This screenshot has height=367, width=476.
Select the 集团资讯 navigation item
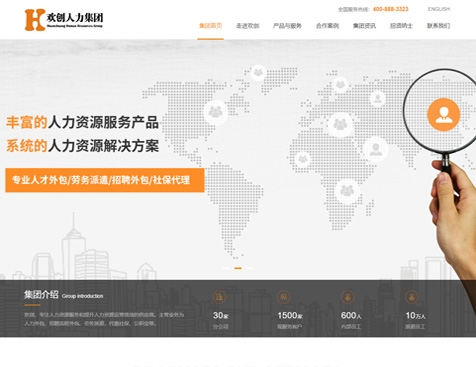pyautogui.click(x=364, y=26)
